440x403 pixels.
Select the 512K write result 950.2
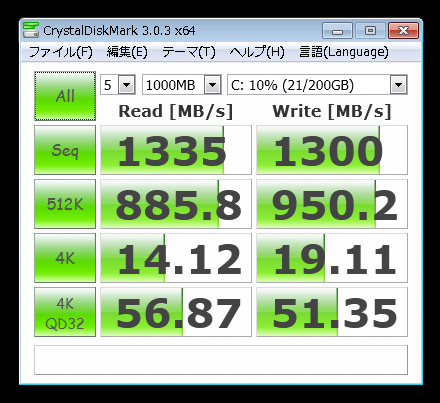332,204
